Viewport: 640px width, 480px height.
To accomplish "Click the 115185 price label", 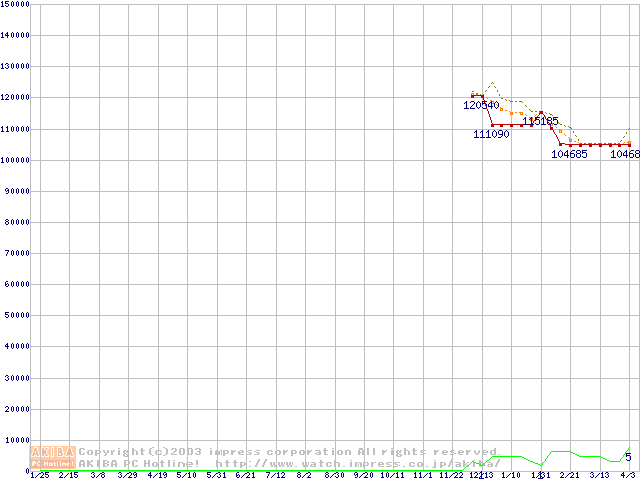I will pos(540,120).
